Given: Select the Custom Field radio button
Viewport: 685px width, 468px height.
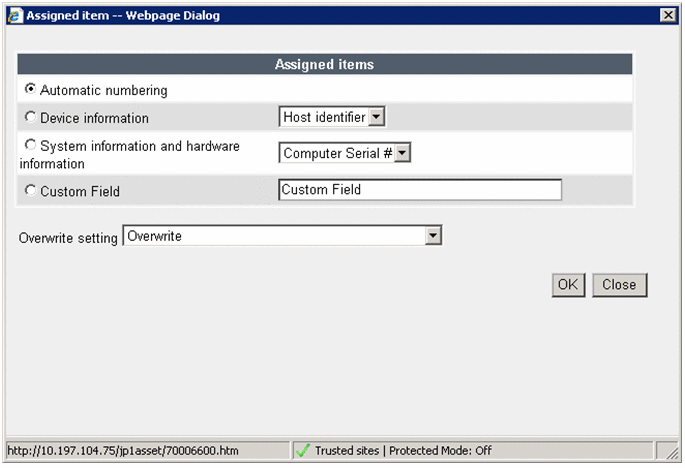Looking at the screenshot, I should [x=30, y=190].
